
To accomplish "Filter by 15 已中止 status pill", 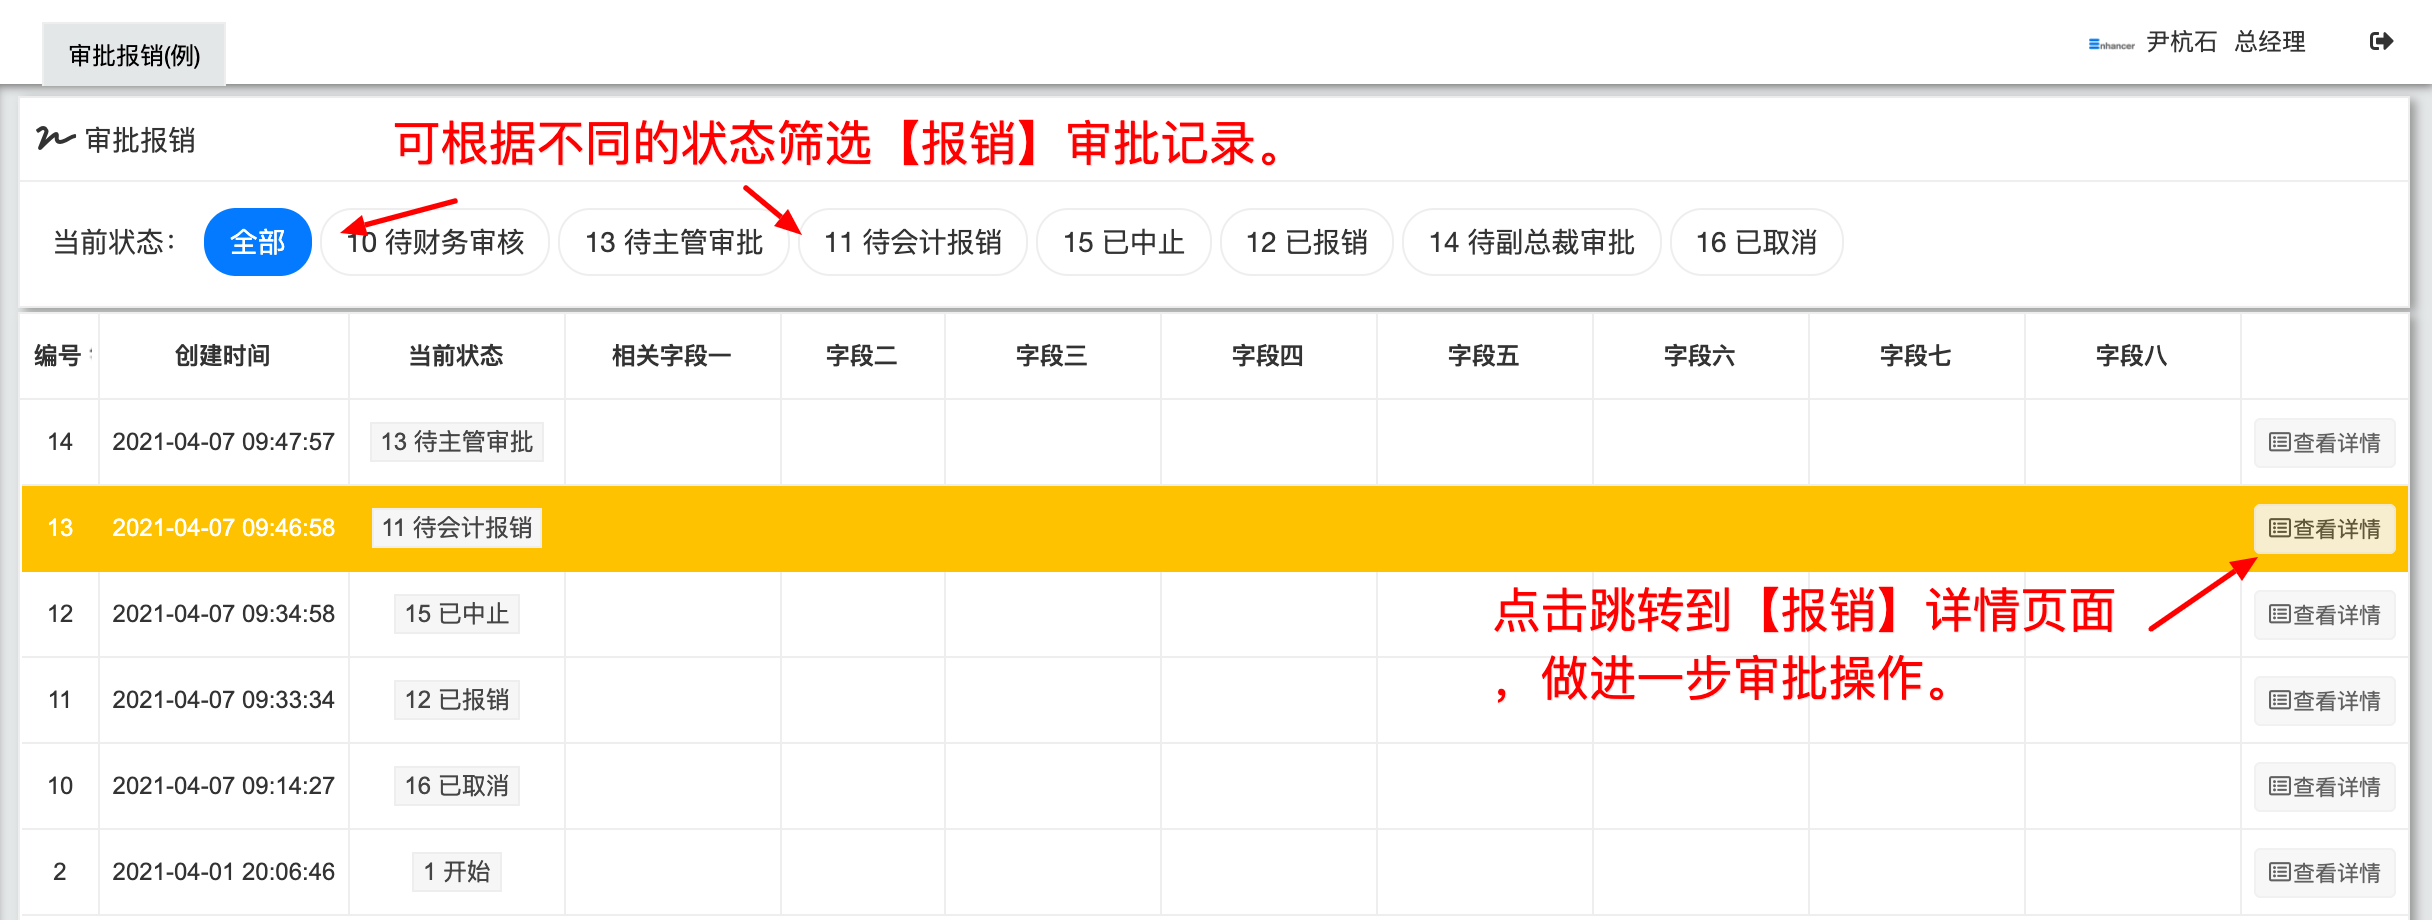I will pyautogui.click(x=1124, y=242).
